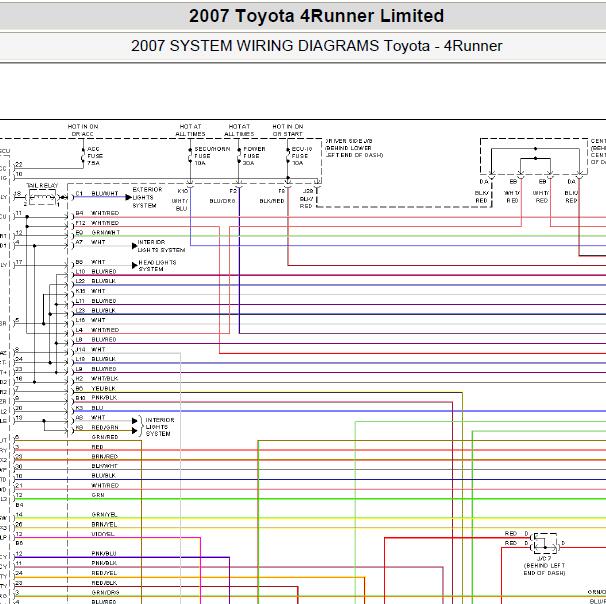Select the 'DRIVER SIDE J/B' location note

tap(354, 148)
